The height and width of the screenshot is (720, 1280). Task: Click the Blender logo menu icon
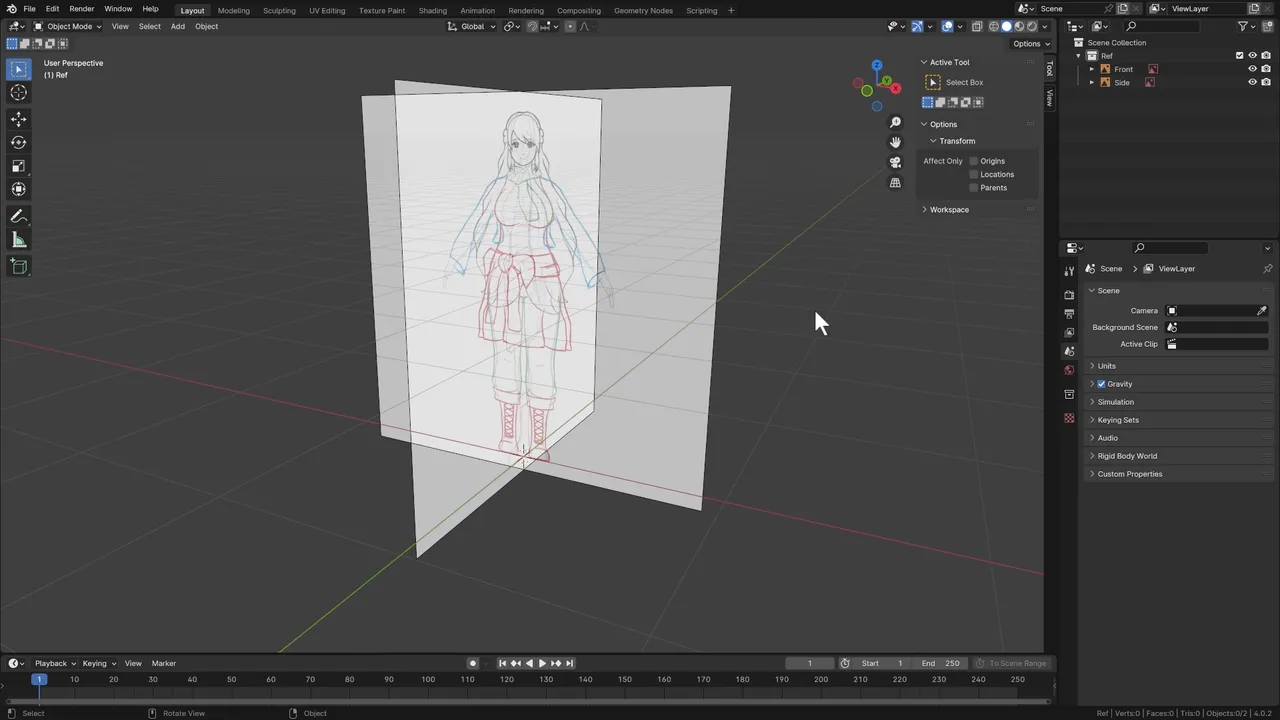pos(11,9)
